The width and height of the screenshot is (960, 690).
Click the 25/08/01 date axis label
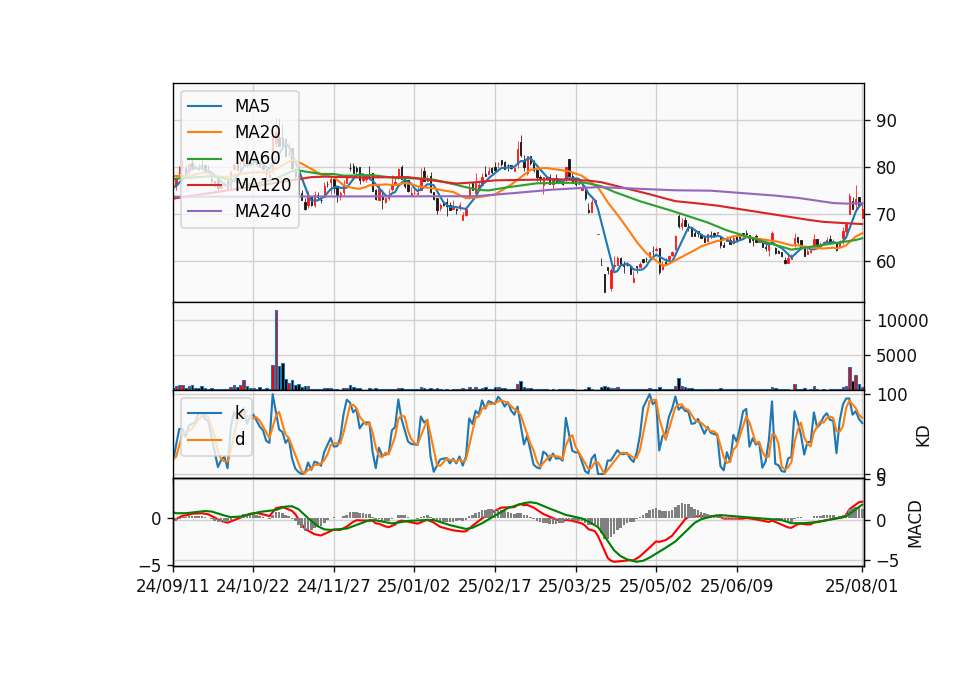coord(861,586)
